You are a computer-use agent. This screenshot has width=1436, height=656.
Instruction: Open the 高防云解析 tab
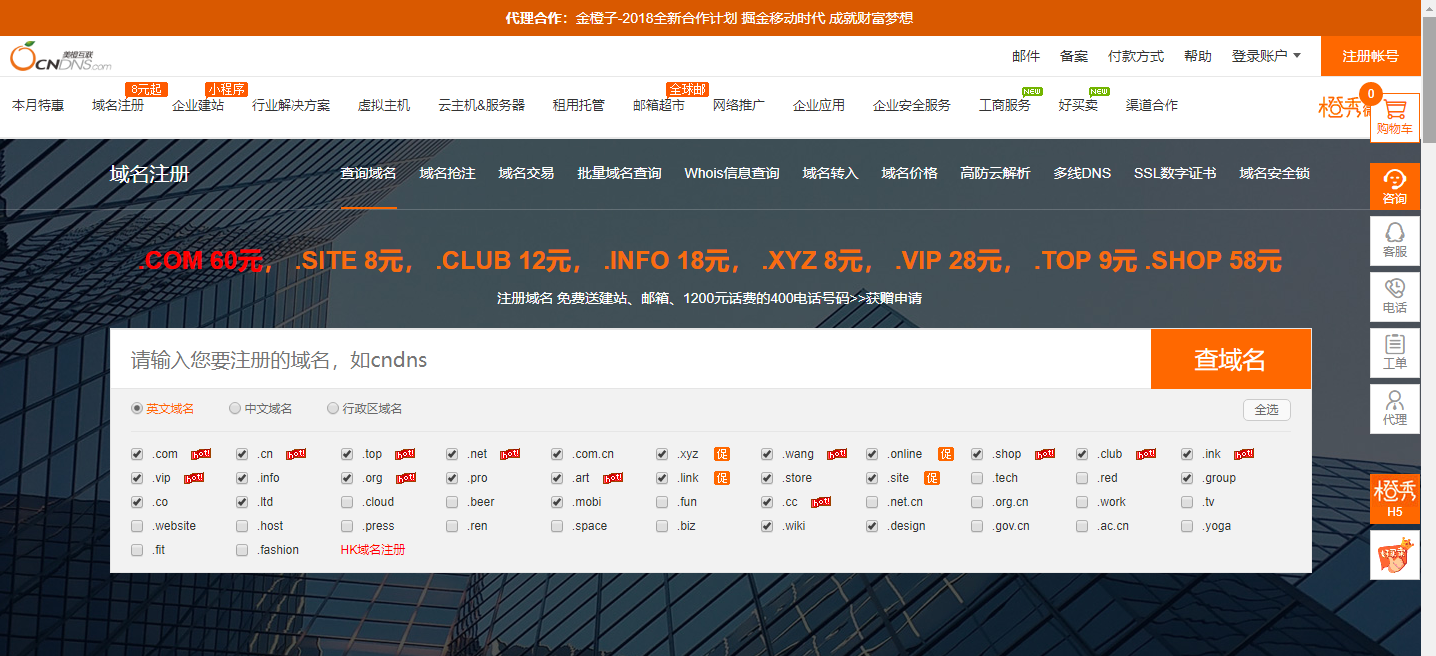[995, 173]
